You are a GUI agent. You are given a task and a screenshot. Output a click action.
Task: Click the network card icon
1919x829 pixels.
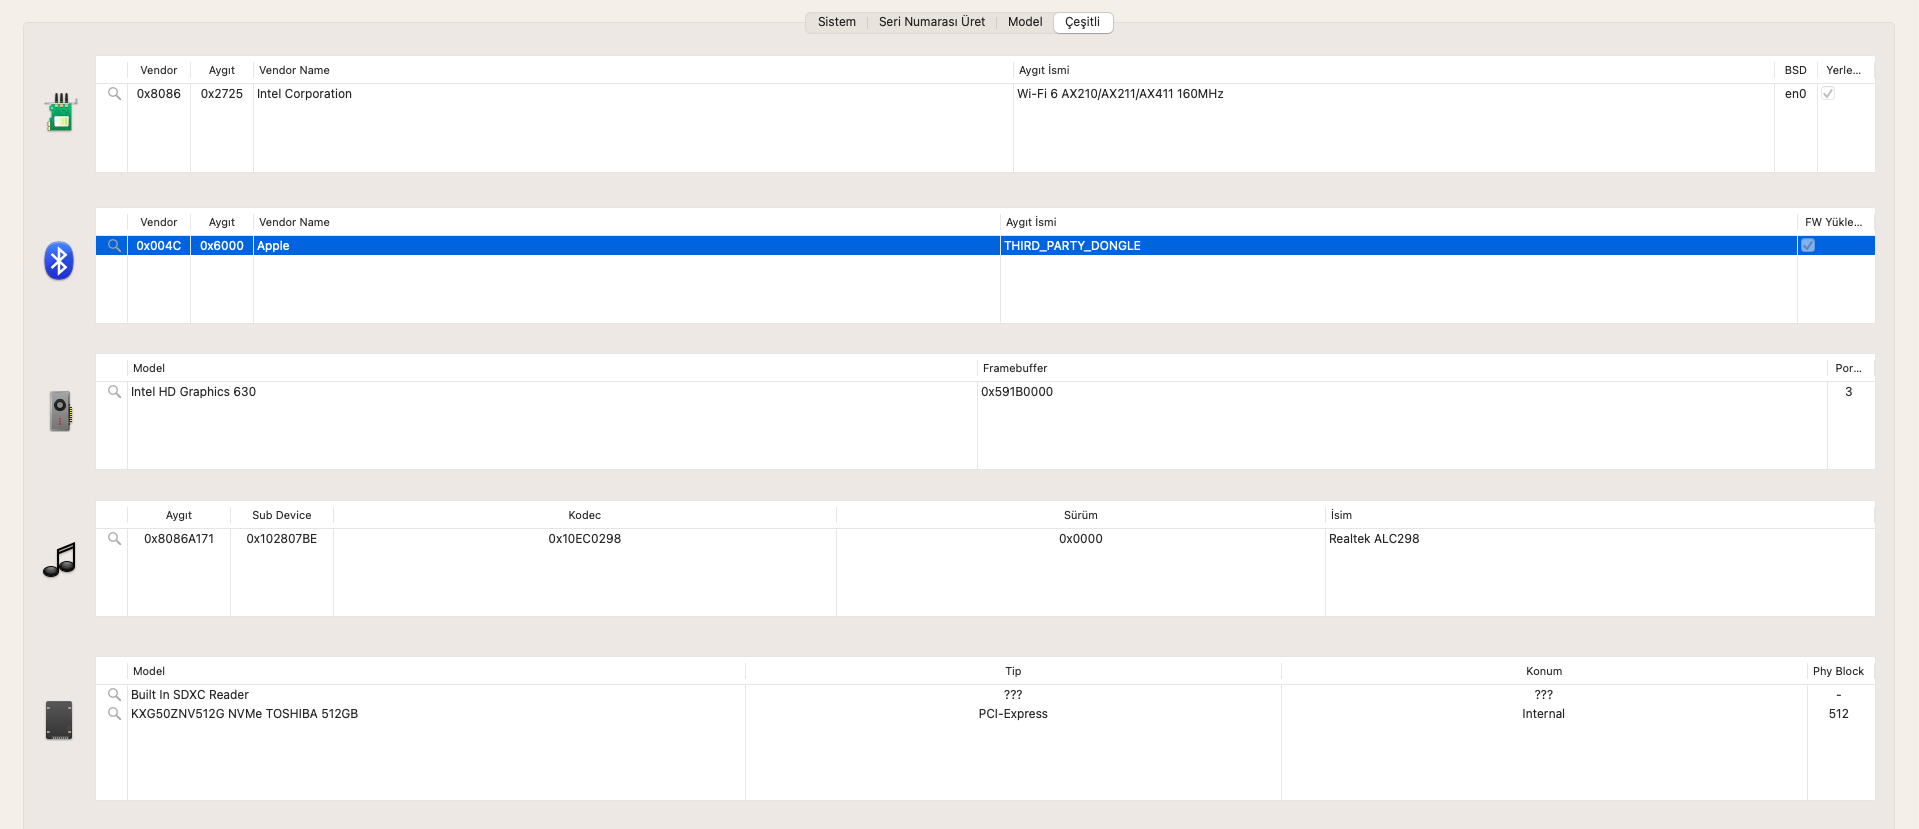pyautogui.click(x=60, y=113)
